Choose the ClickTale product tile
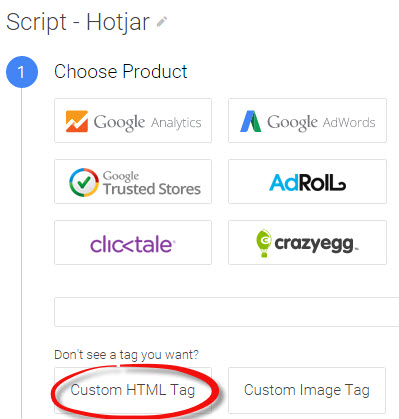Viewport: 399px width, 419px height. 133,243
